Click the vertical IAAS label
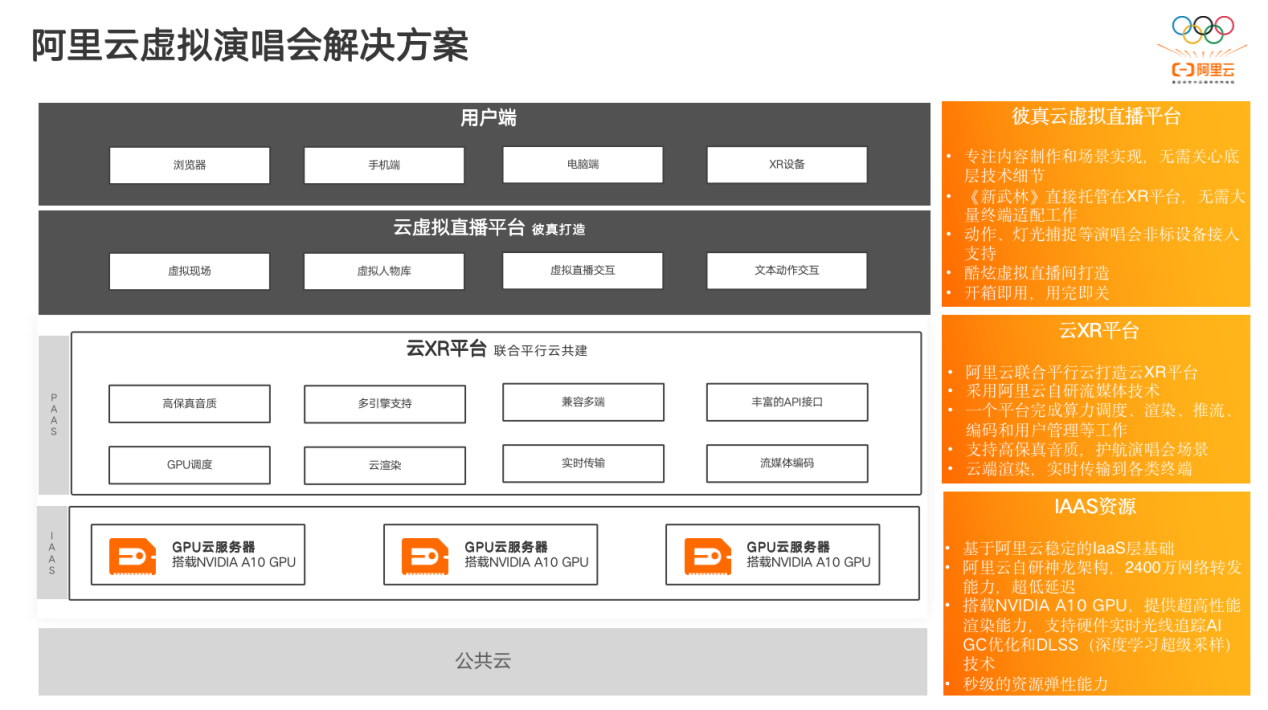 click(53, 553)
